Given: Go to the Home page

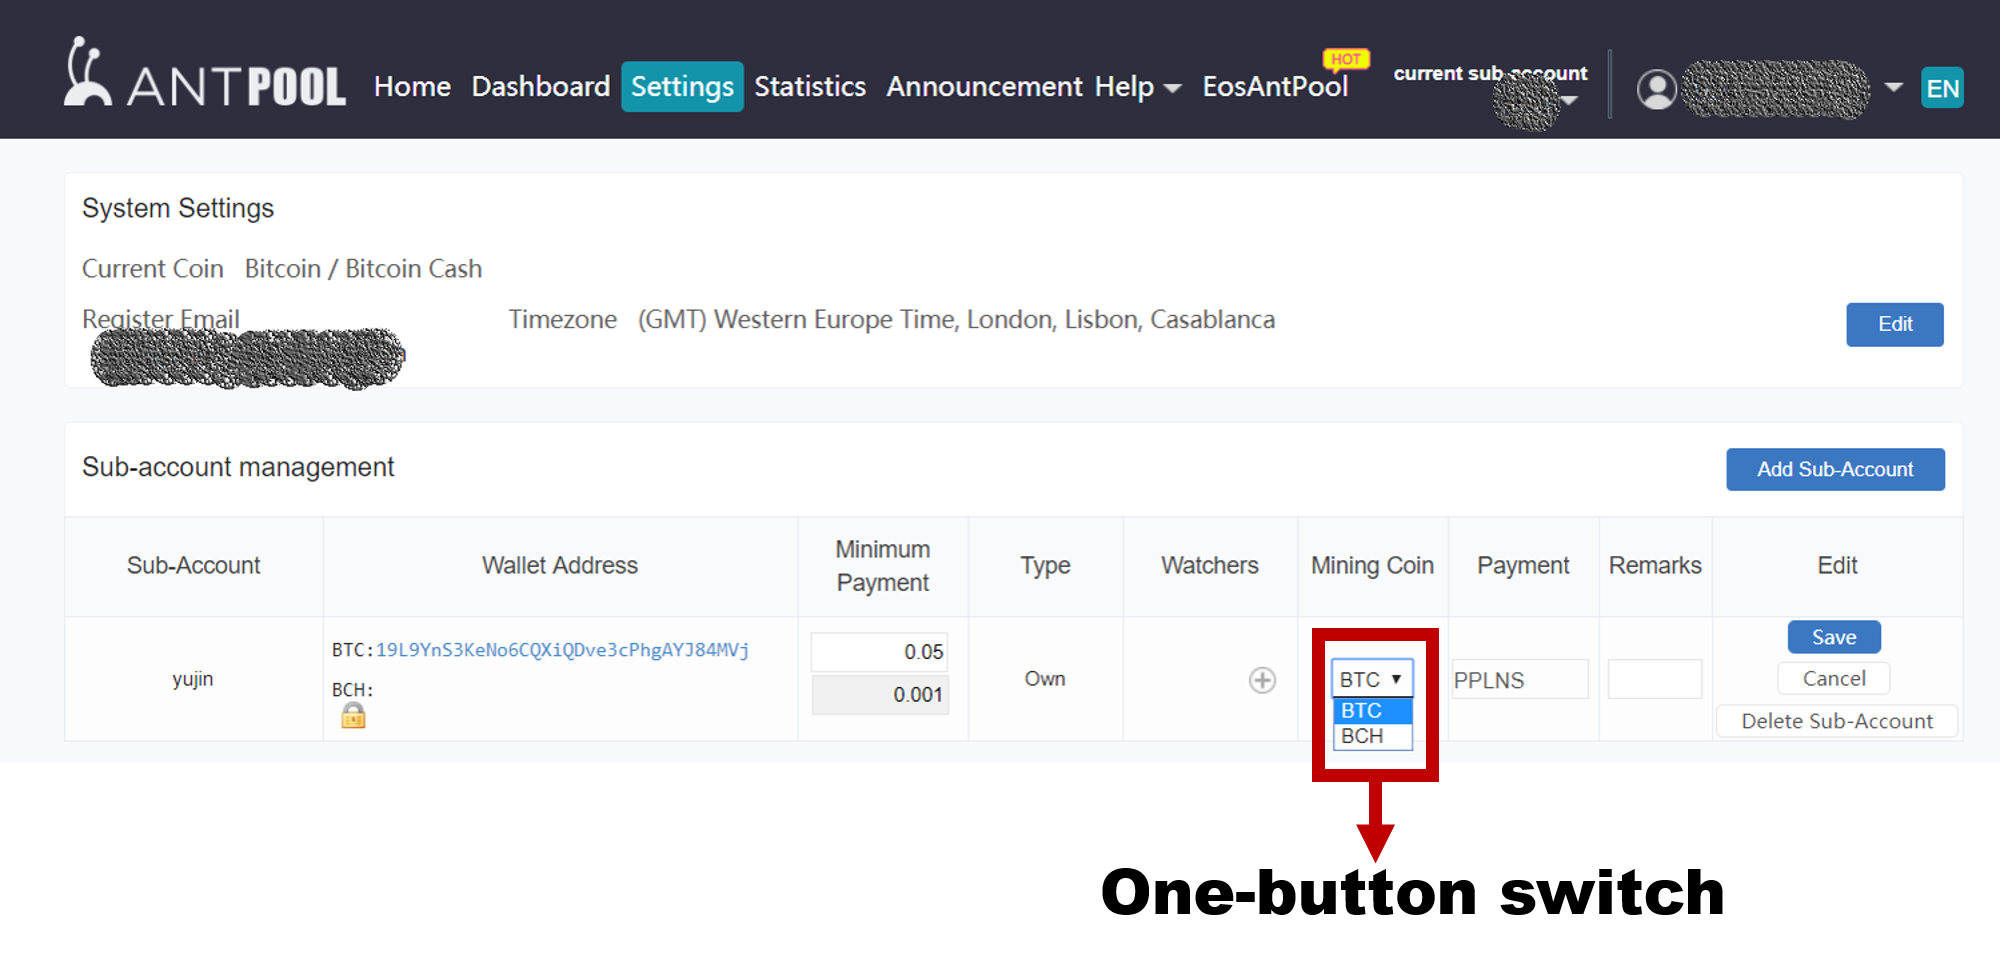Looking at the screenshot, I should (x=412, y=87).
